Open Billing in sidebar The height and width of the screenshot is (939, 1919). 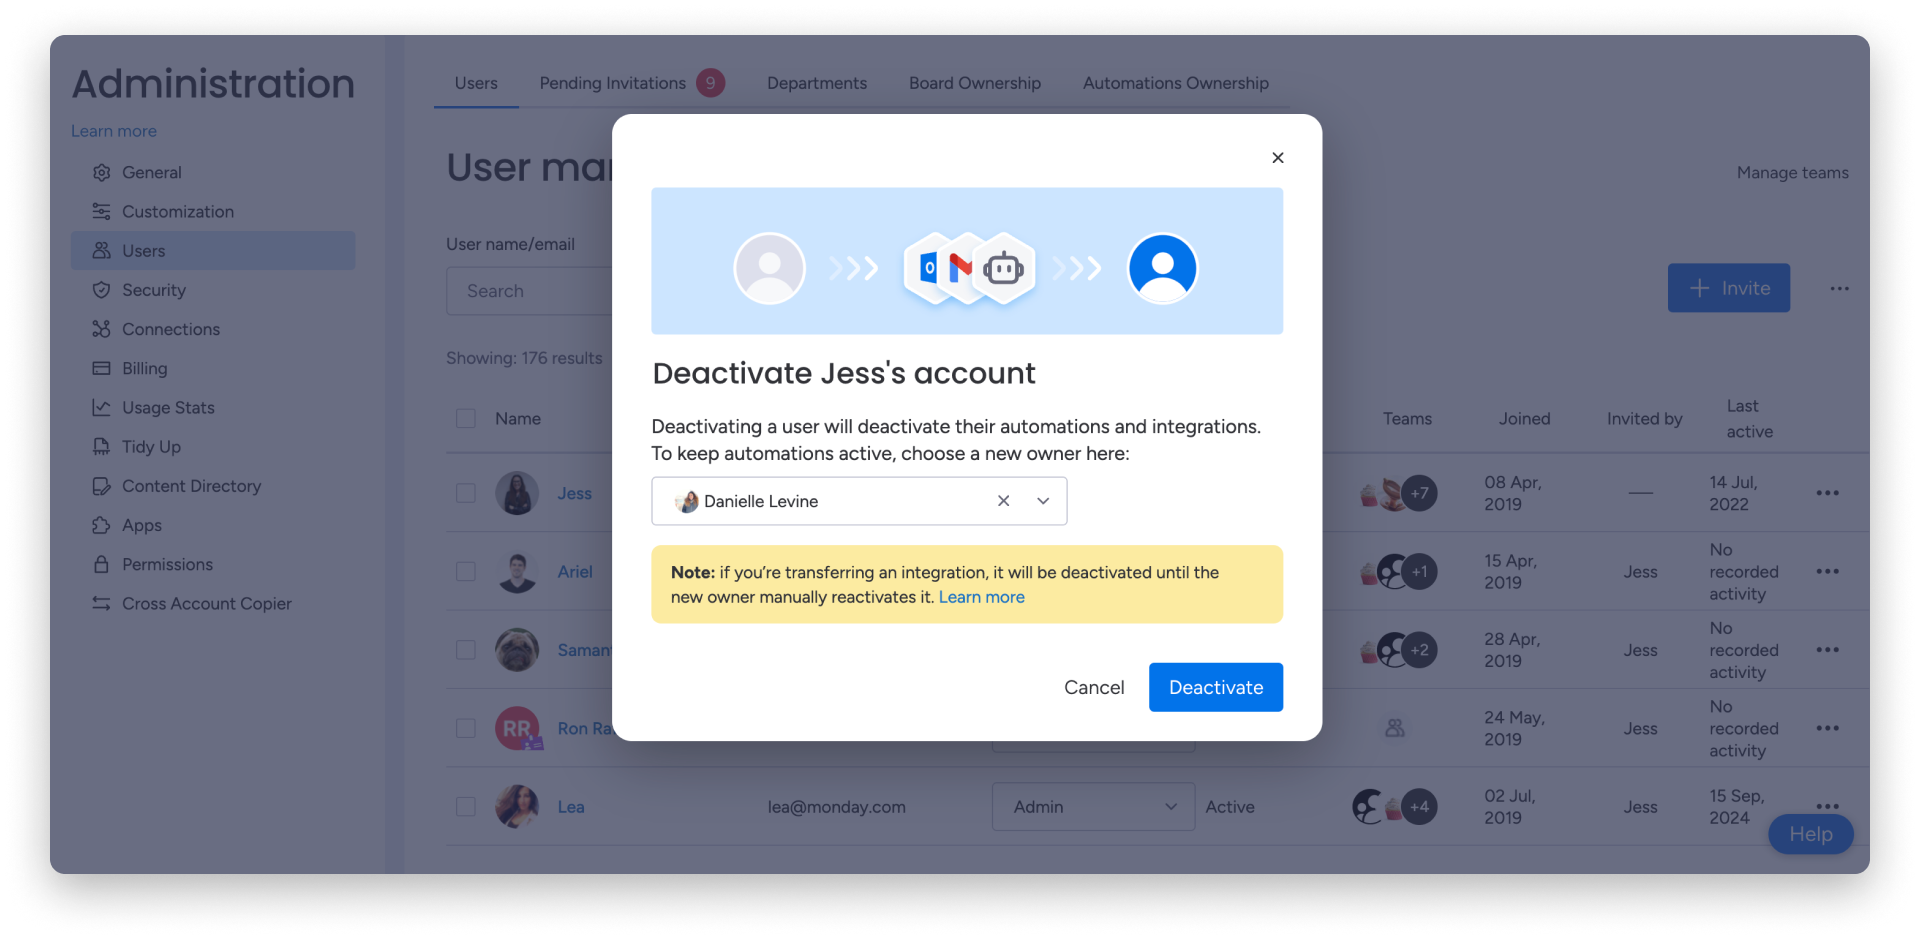(x=144, y=368)
